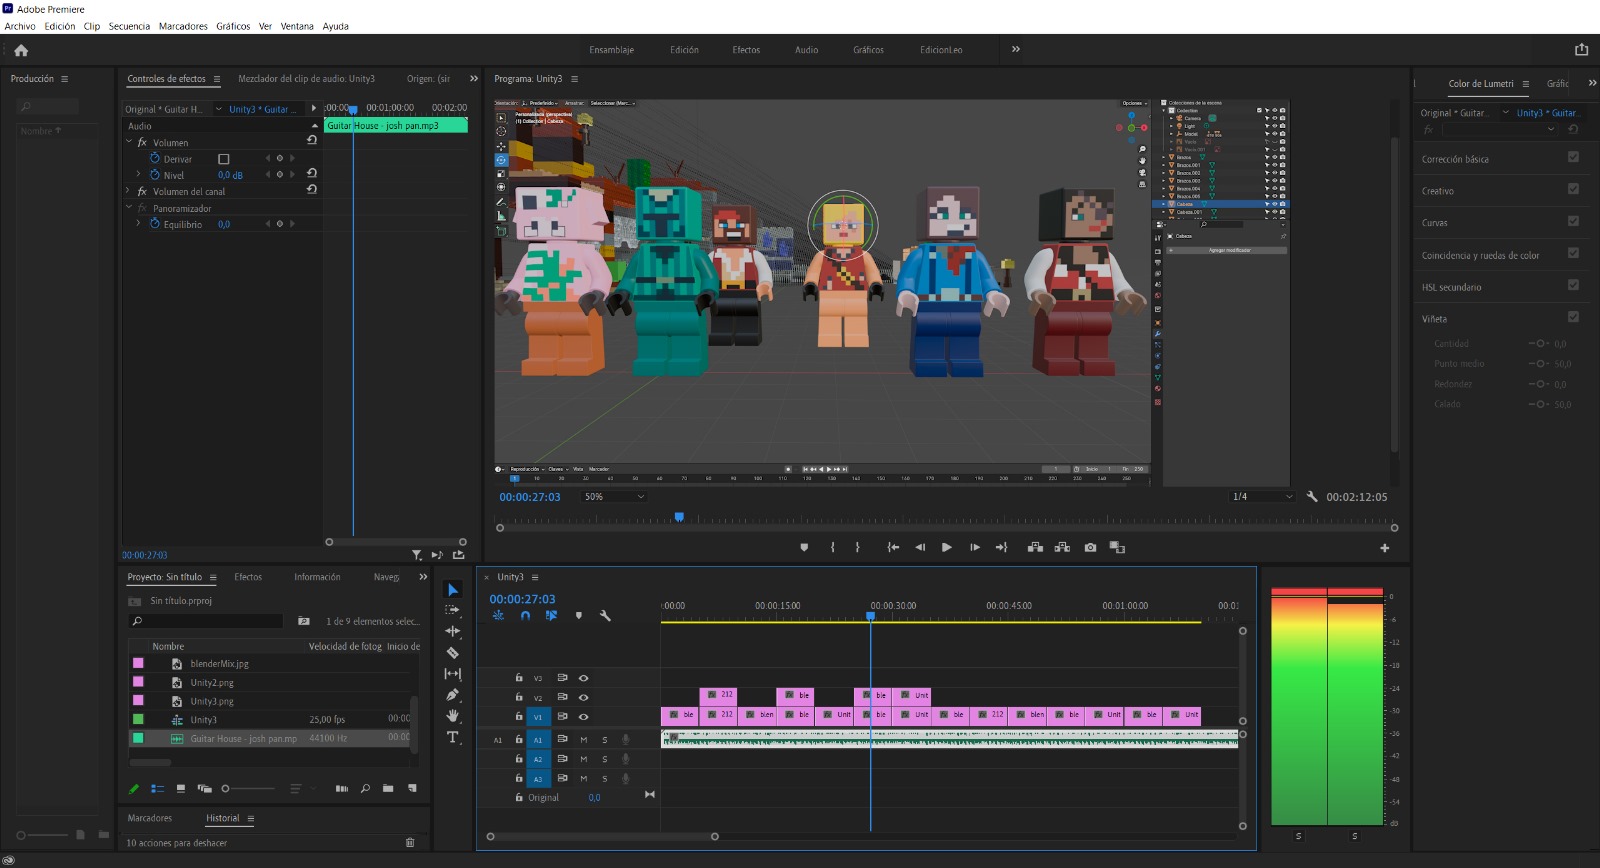The width and height of the screenshot is (1600, 868).
Task: Adjust the Viñeta Cantidad slider
Action: click(1539, 343)
